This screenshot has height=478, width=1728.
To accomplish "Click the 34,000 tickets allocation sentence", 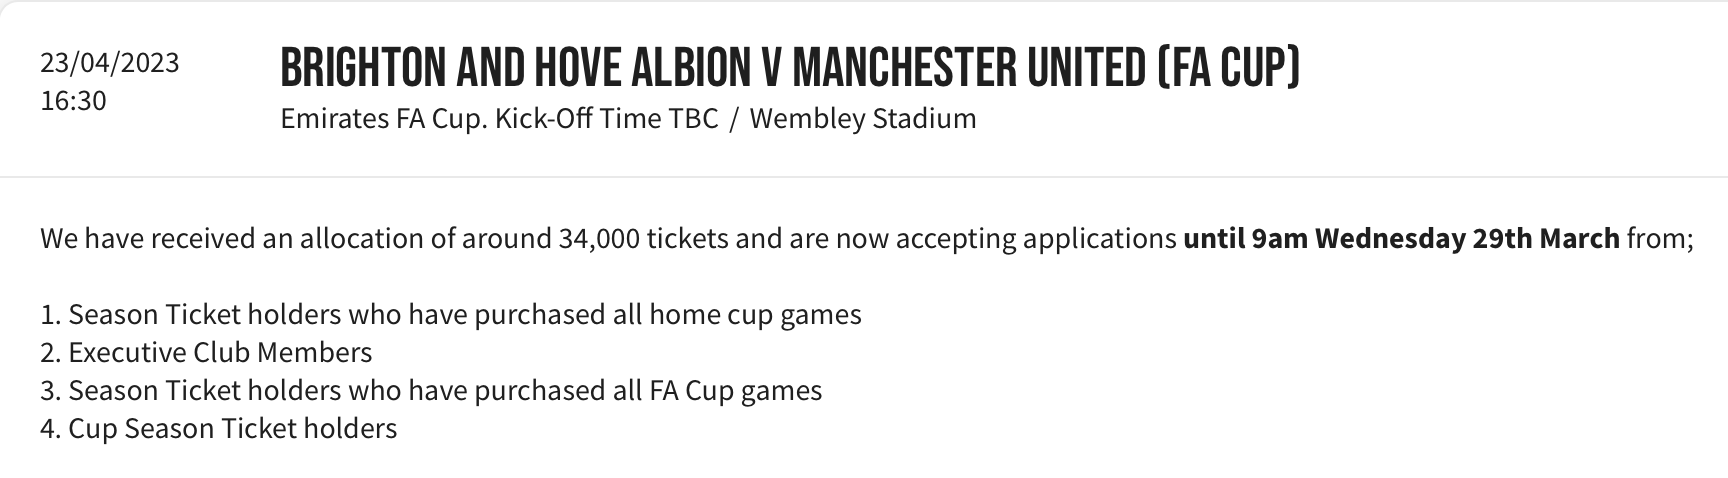I will click(x=866, y=240).
